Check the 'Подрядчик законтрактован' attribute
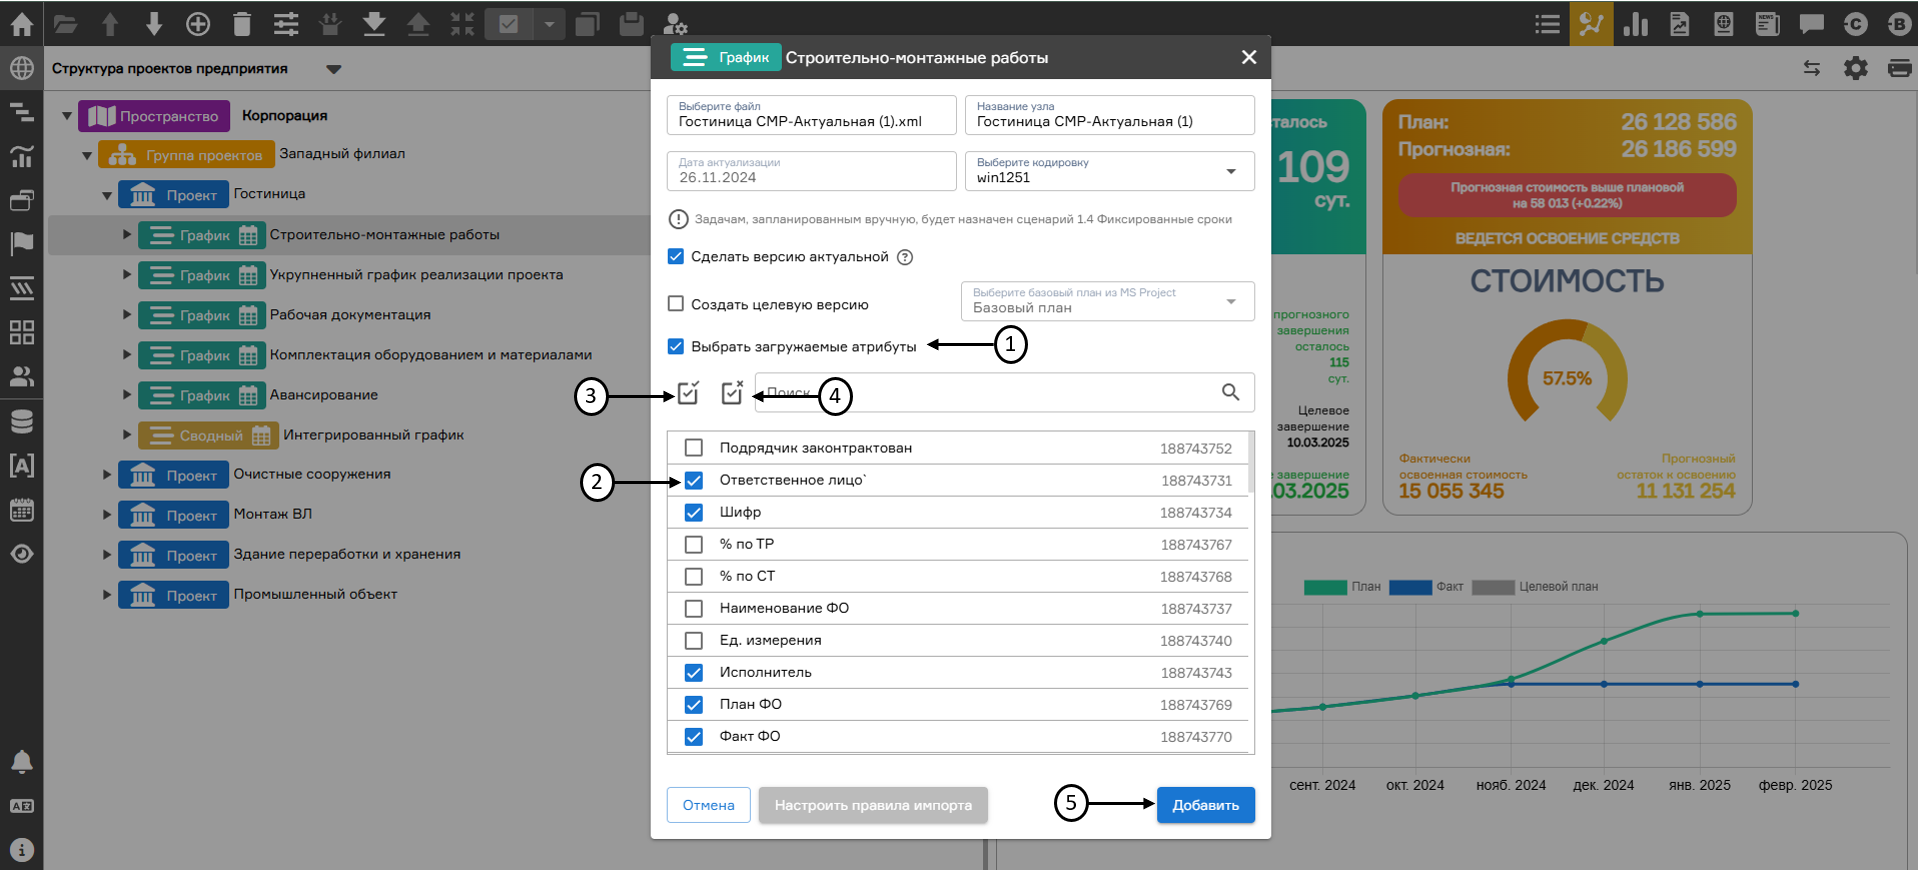1918x871 pixels. [693, 448]
